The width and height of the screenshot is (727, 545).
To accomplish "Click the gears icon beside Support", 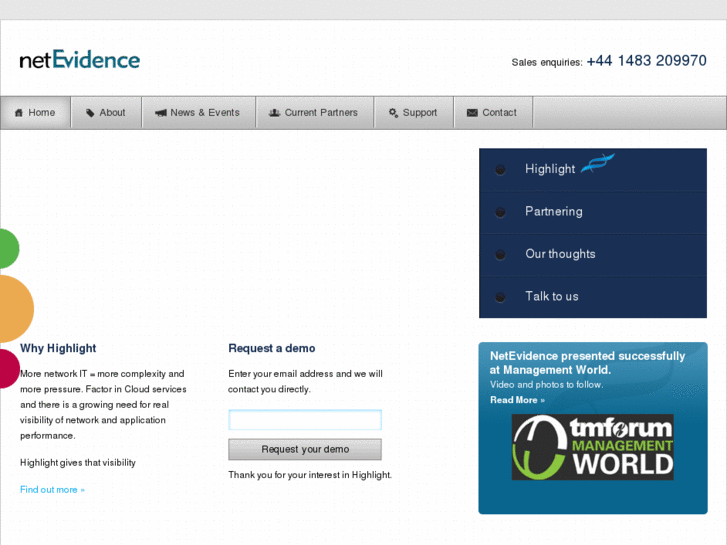I will (393, 113).
